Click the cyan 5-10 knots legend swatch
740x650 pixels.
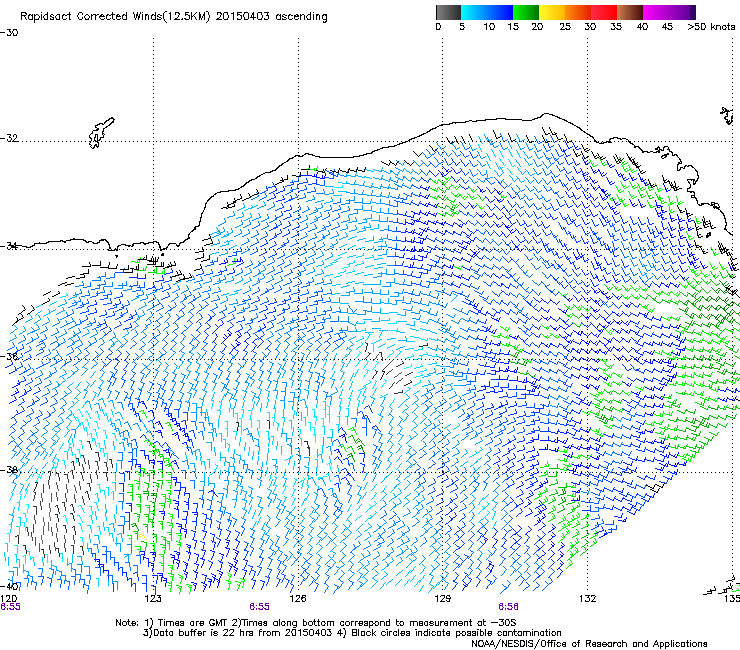pyautogui.click(x=474, y=12)
